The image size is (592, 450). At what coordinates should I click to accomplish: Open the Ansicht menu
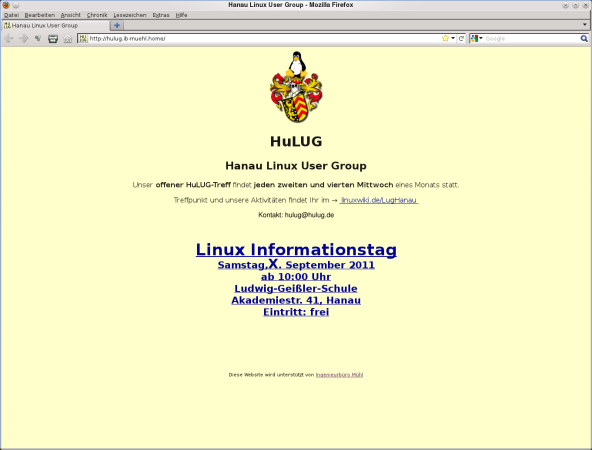71,15
